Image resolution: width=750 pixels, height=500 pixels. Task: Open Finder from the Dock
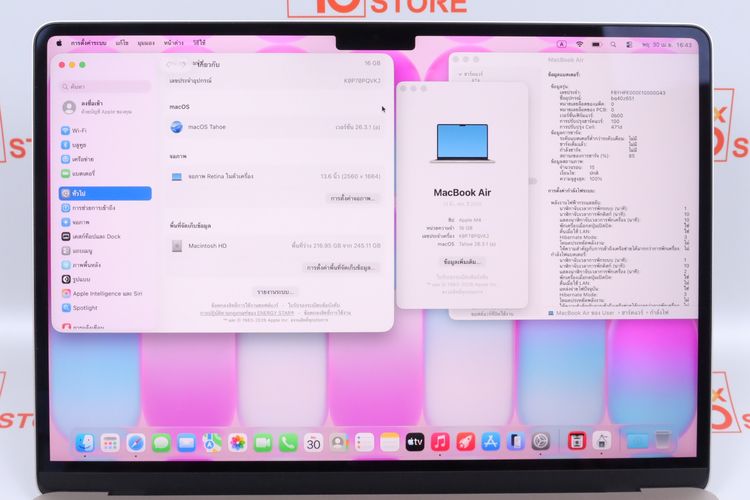(85, 443)
